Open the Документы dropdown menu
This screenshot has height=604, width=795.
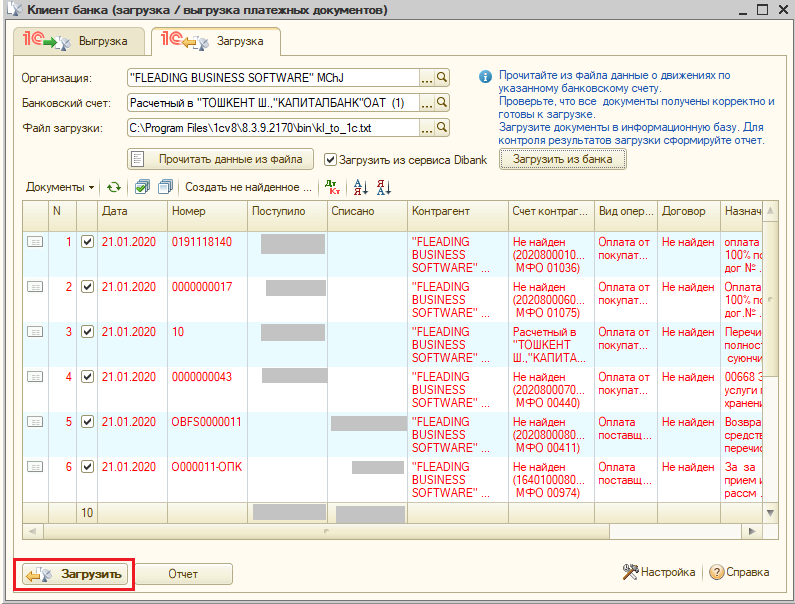pos(60,187)
